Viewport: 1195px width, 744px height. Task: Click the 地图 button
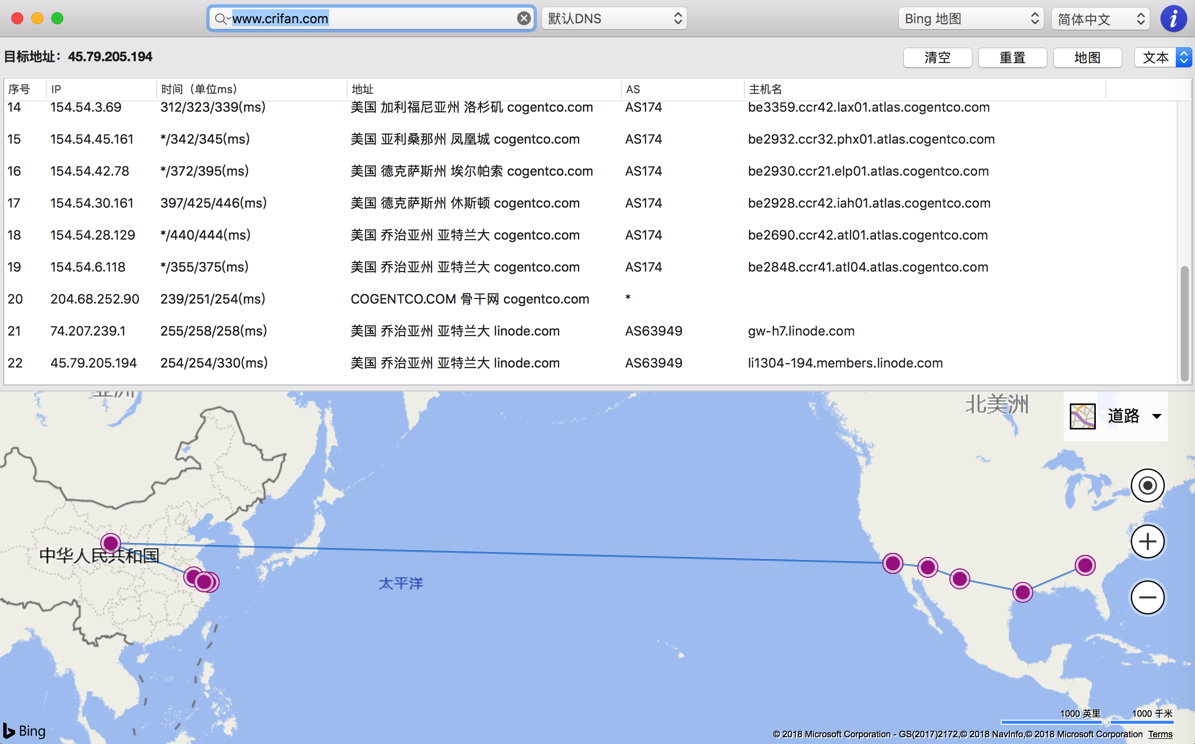click(1087, 57)
